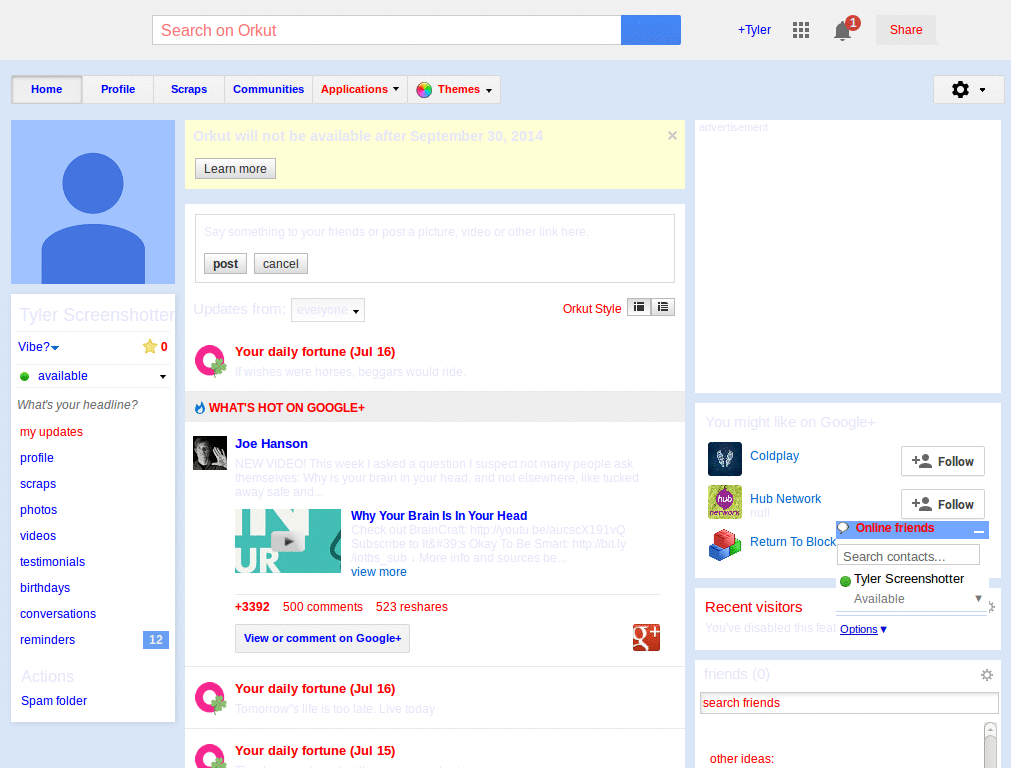The image size is (1024, 768).
Task: Open birthdays in sidebar
Action: (x=45, y=588)
